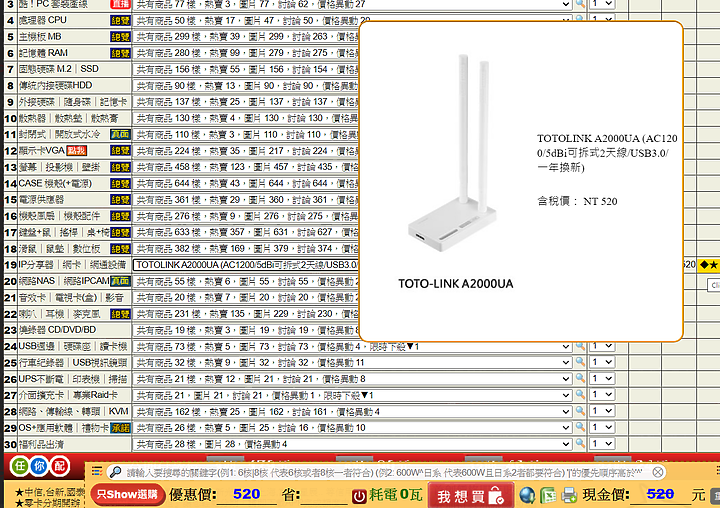Click the magnifier icon in 行車紀錄器 row 25

pyautogui.click(x=580, y=361)
